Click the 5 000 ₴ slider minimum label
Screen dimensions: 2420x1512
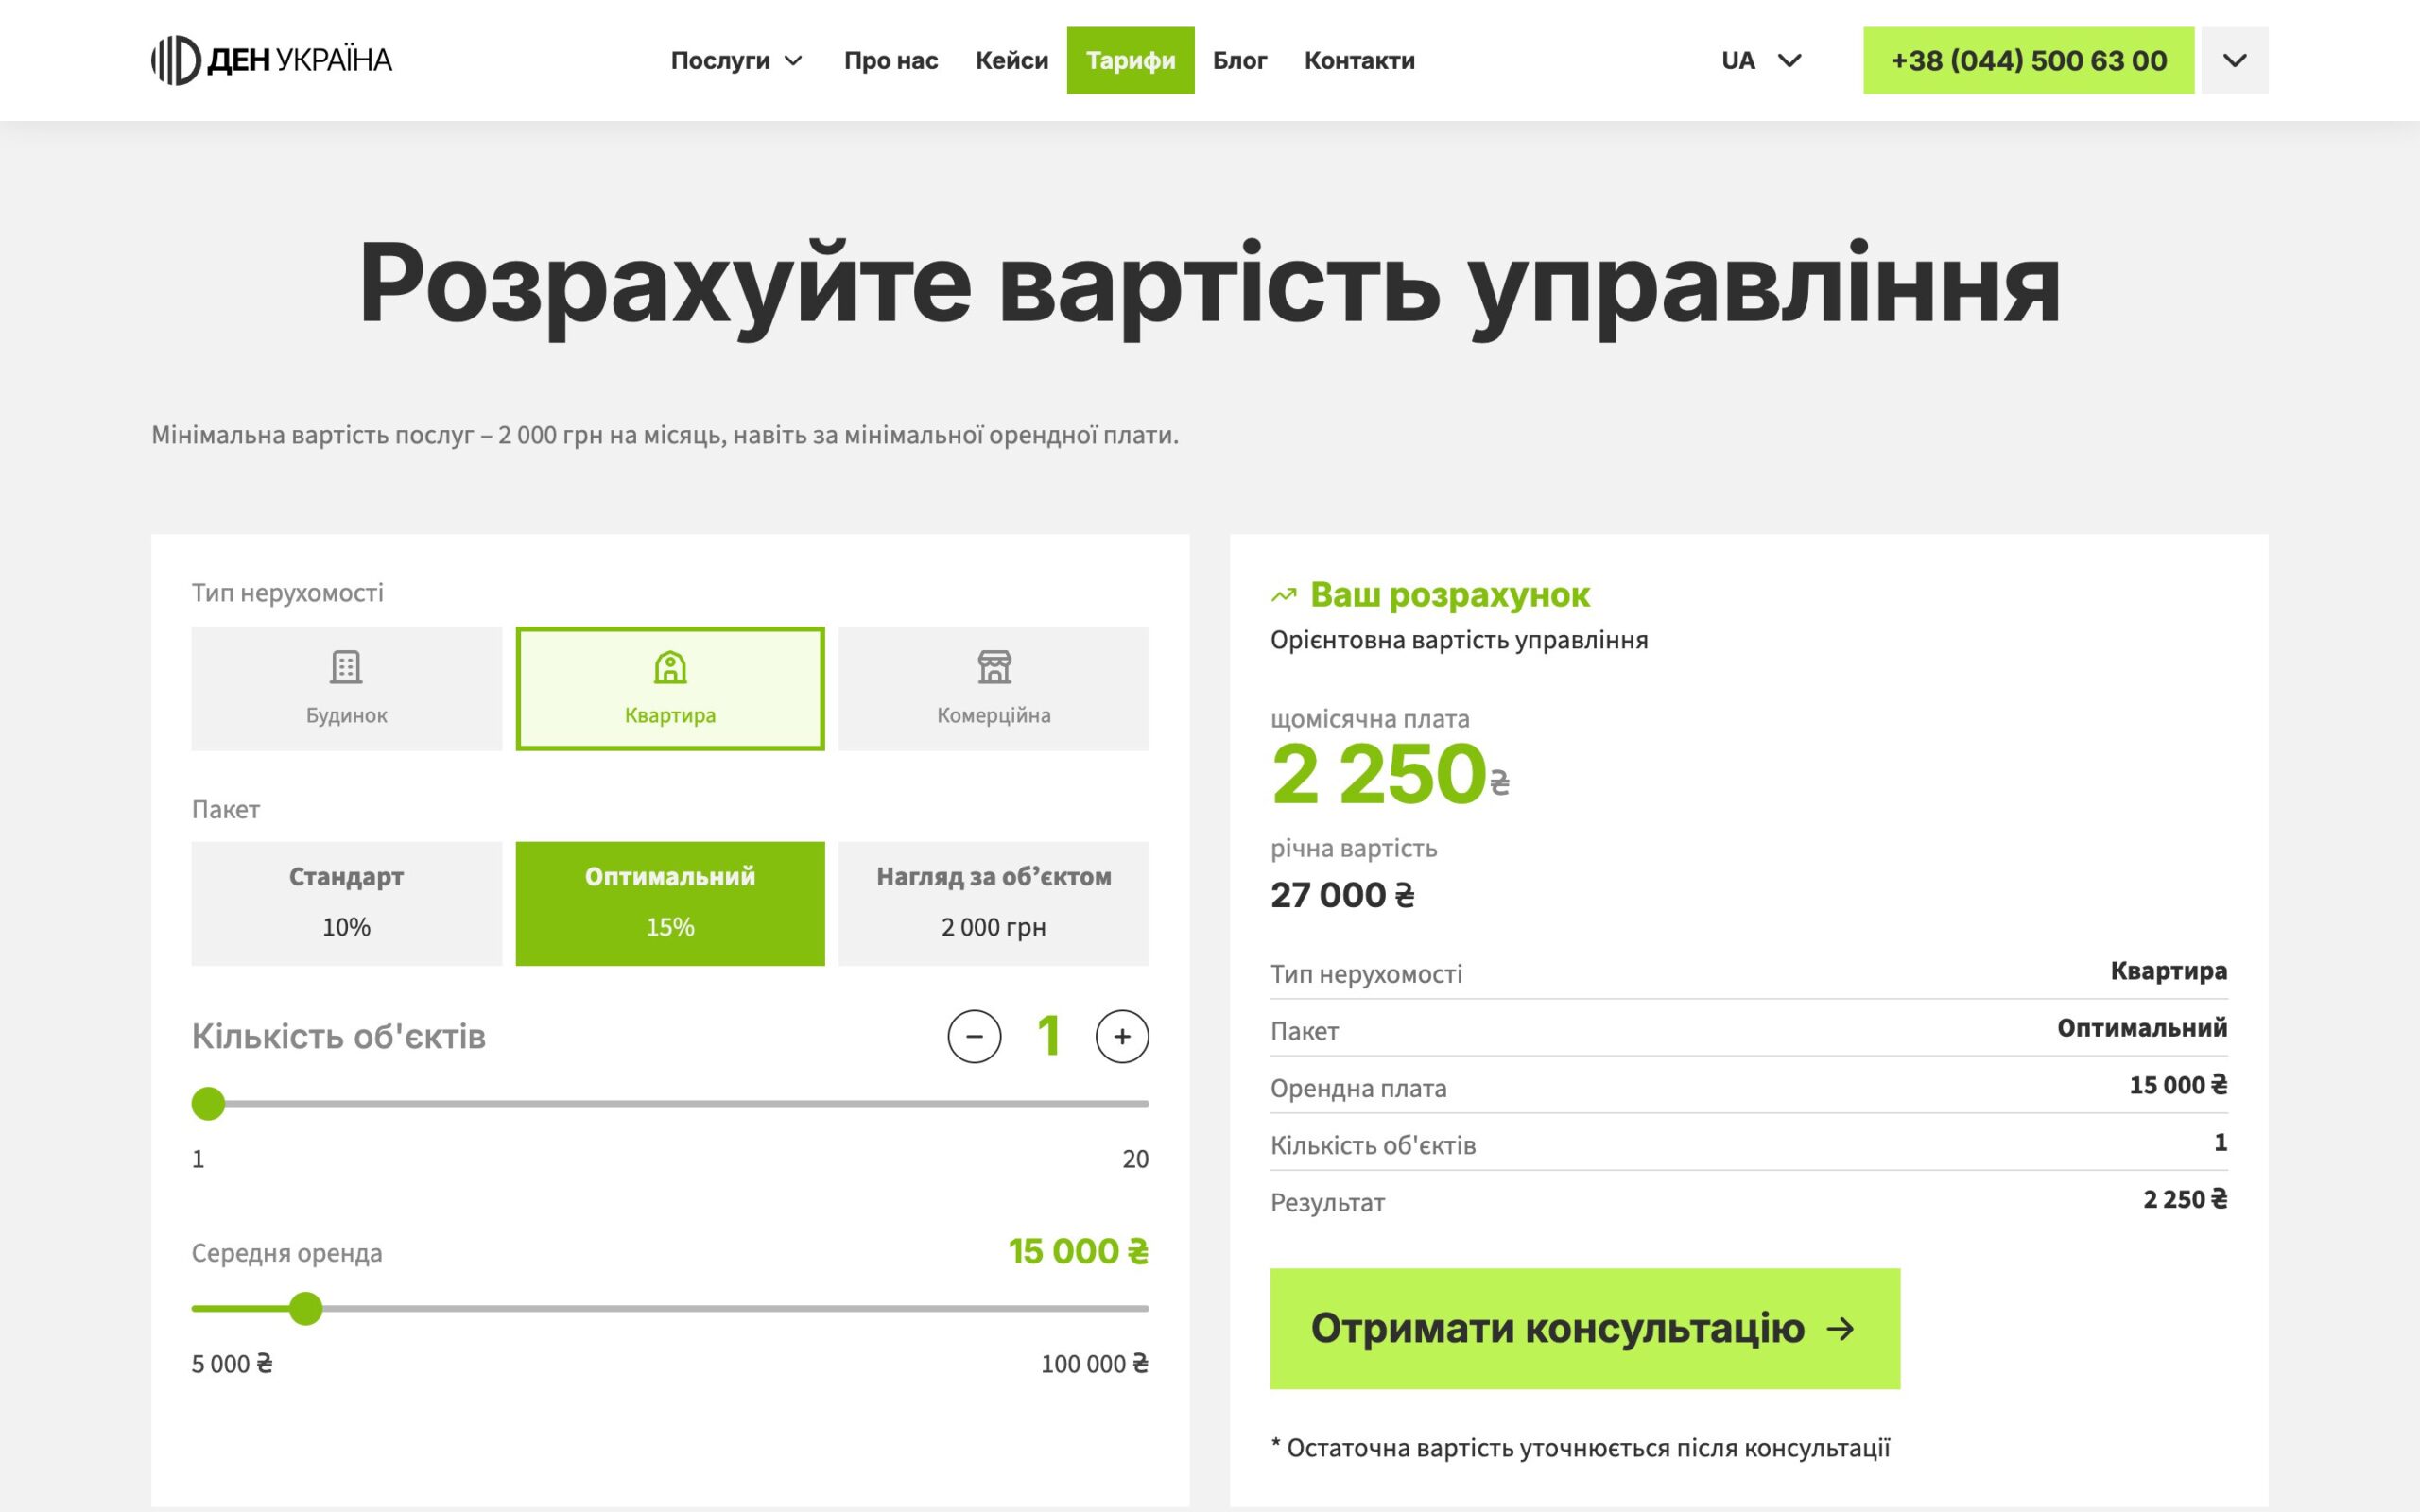tap(232, 1364)
